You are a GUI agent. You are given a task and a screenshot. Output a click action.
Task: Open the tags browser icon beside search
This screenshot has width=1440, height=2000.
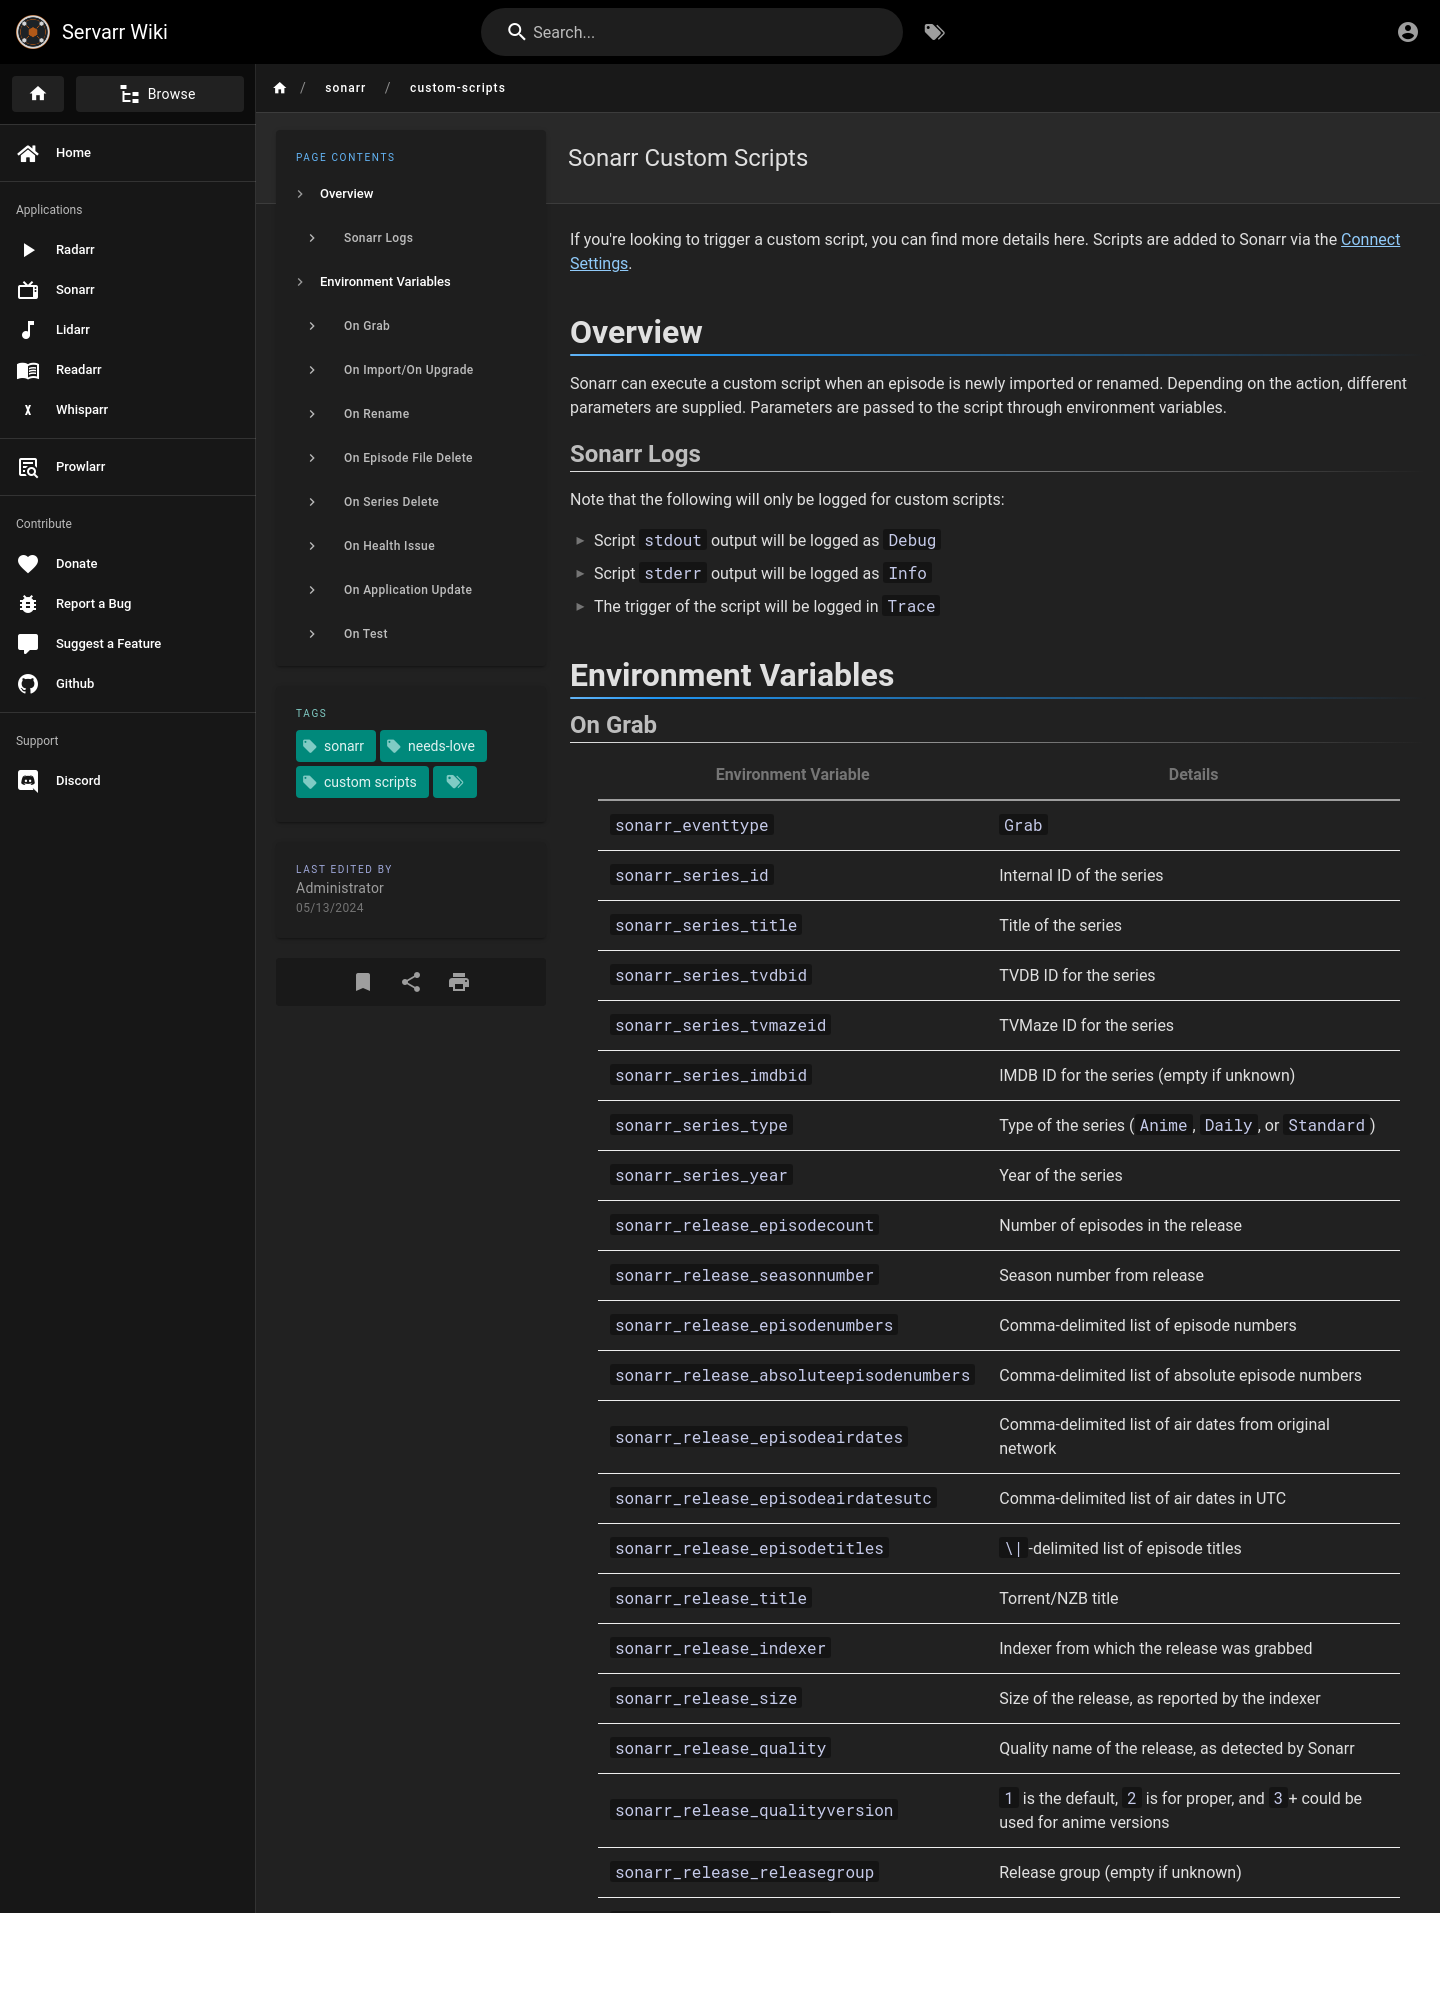click(934, 32)
